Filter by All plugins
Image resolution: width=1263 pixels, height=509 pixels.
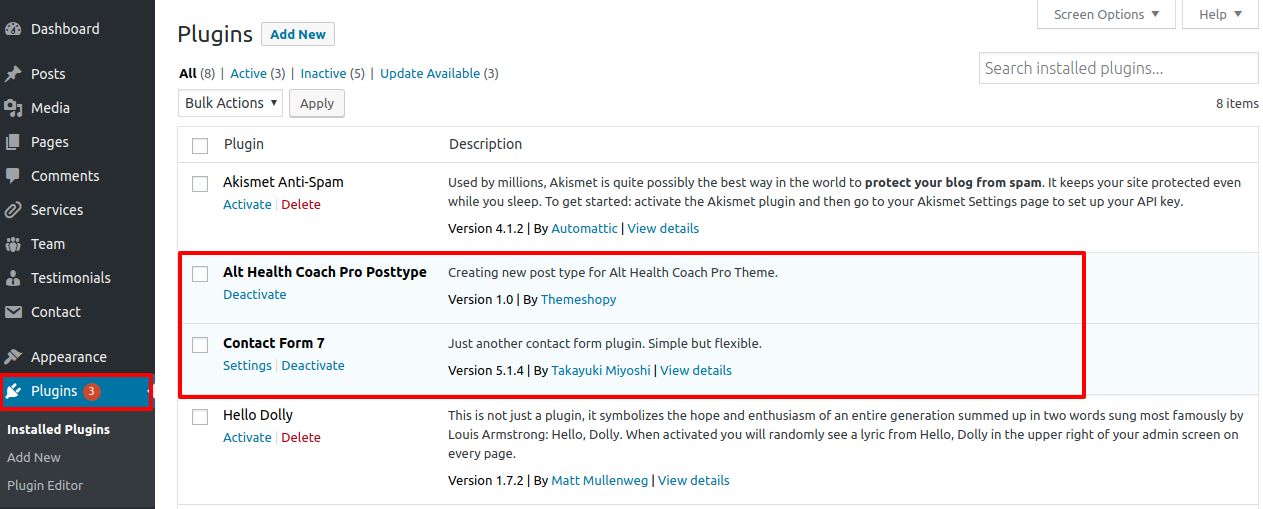tap(188, 73)
